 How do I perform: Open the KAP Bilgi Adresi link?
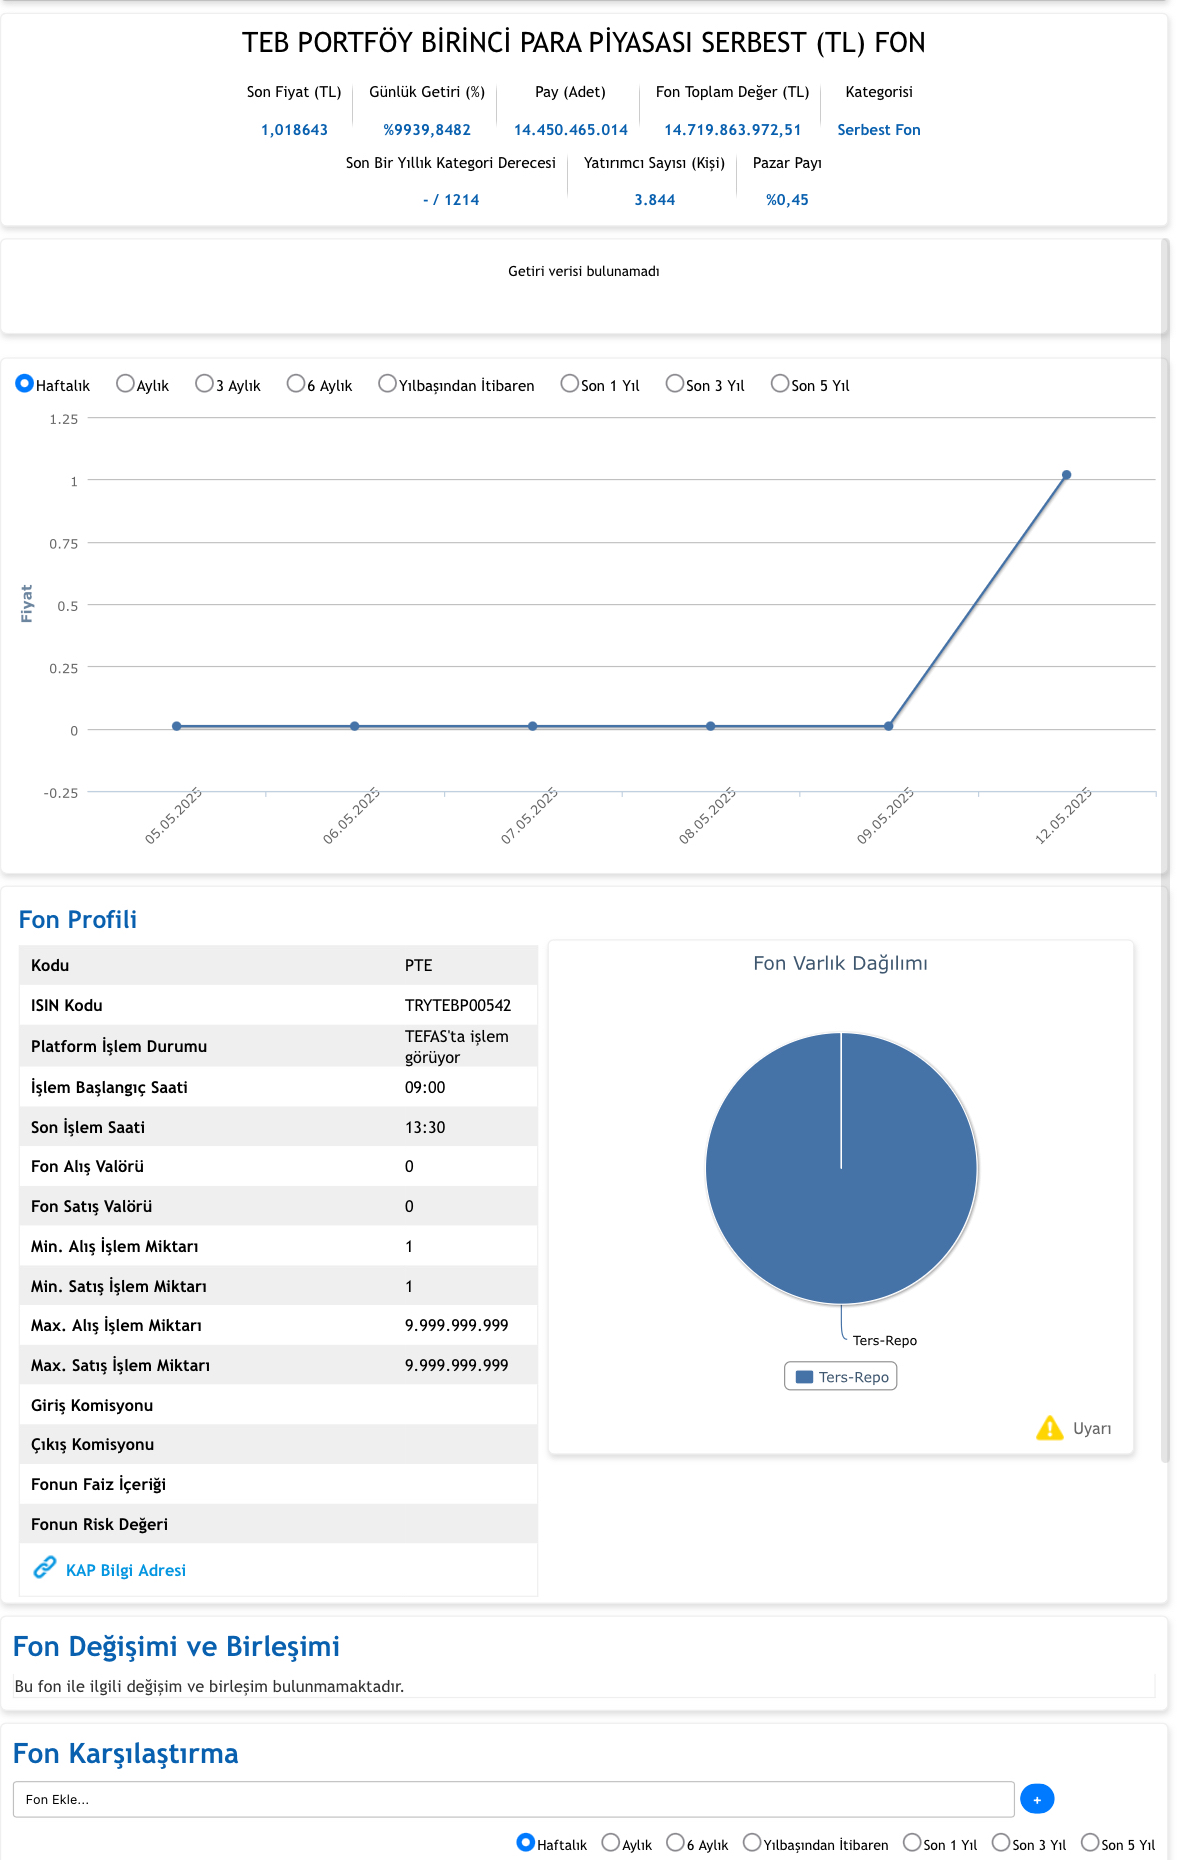click(126, 1570)
